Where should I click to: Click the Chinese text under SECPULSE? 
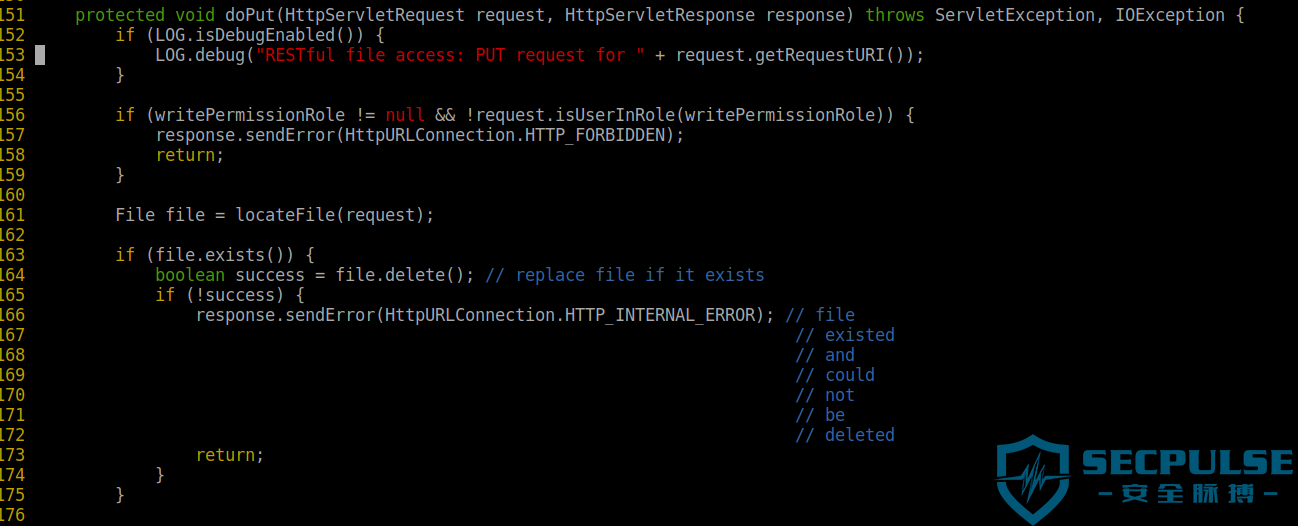[x=1188, y=496]
